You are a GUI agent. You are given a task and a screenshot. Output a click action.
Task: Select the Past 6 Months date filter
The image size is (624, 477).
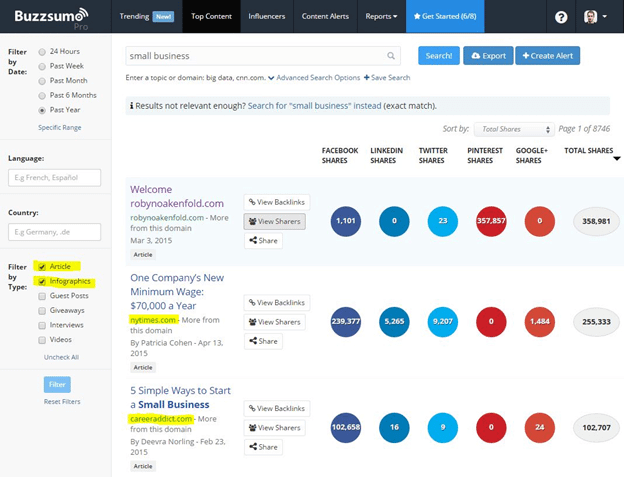pyautogui.click(x=42, y=96)
